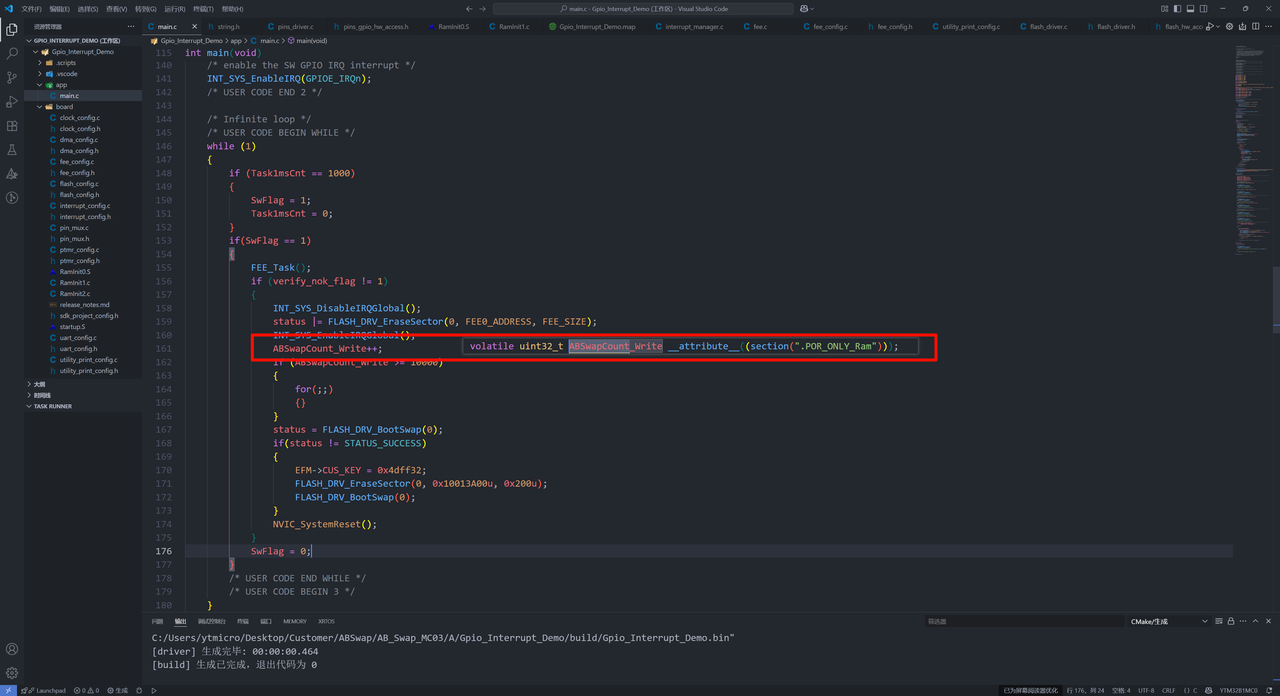Open the Extensions view in activity bar
Image resolution: width=1280 pixels, height=696 pixels.
pyautogui.click(x=12, y=126)
